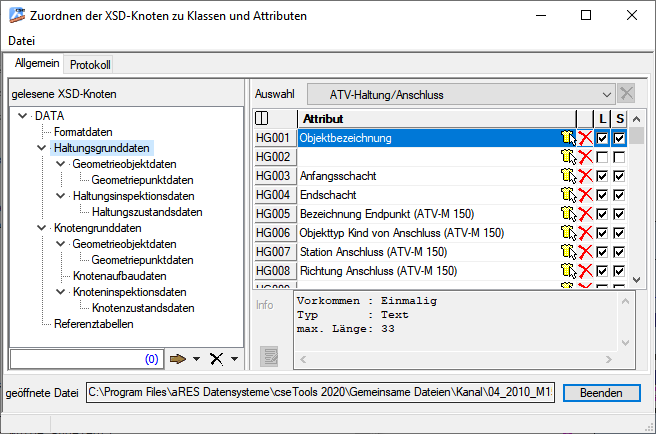The width and height of the screenshot is (656, 434).
Task: Click the assign icon in the Anfangsschacht row
Action: (x=568, y=176)
